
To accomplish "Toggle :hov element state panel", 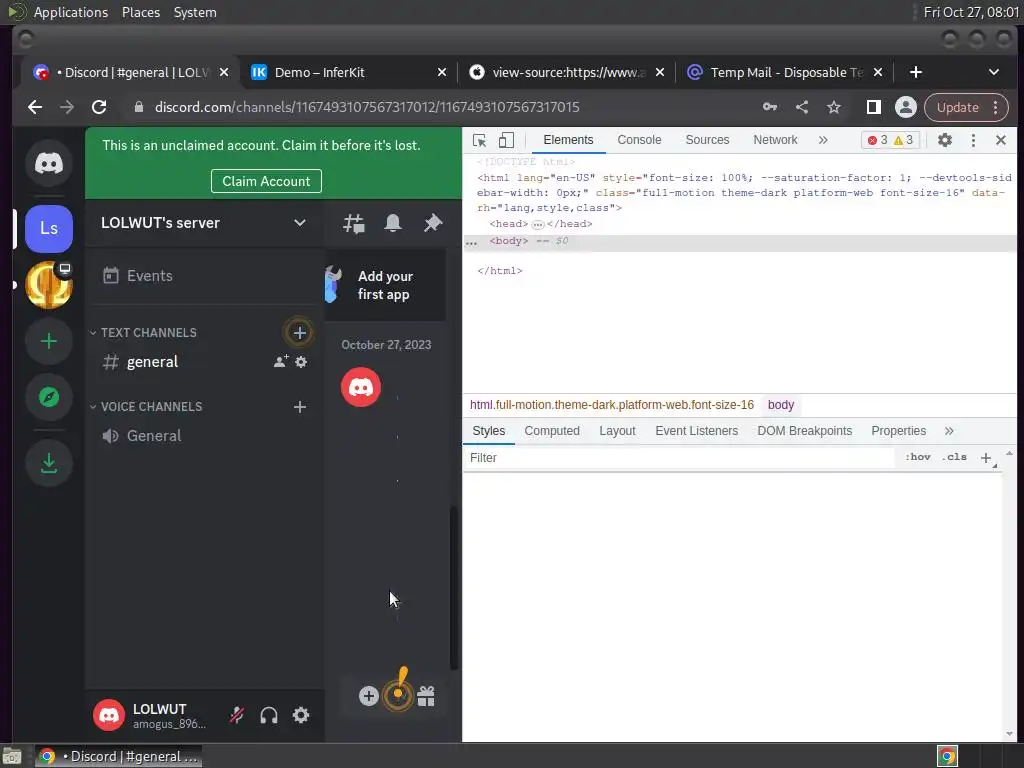I will point(918,457).
